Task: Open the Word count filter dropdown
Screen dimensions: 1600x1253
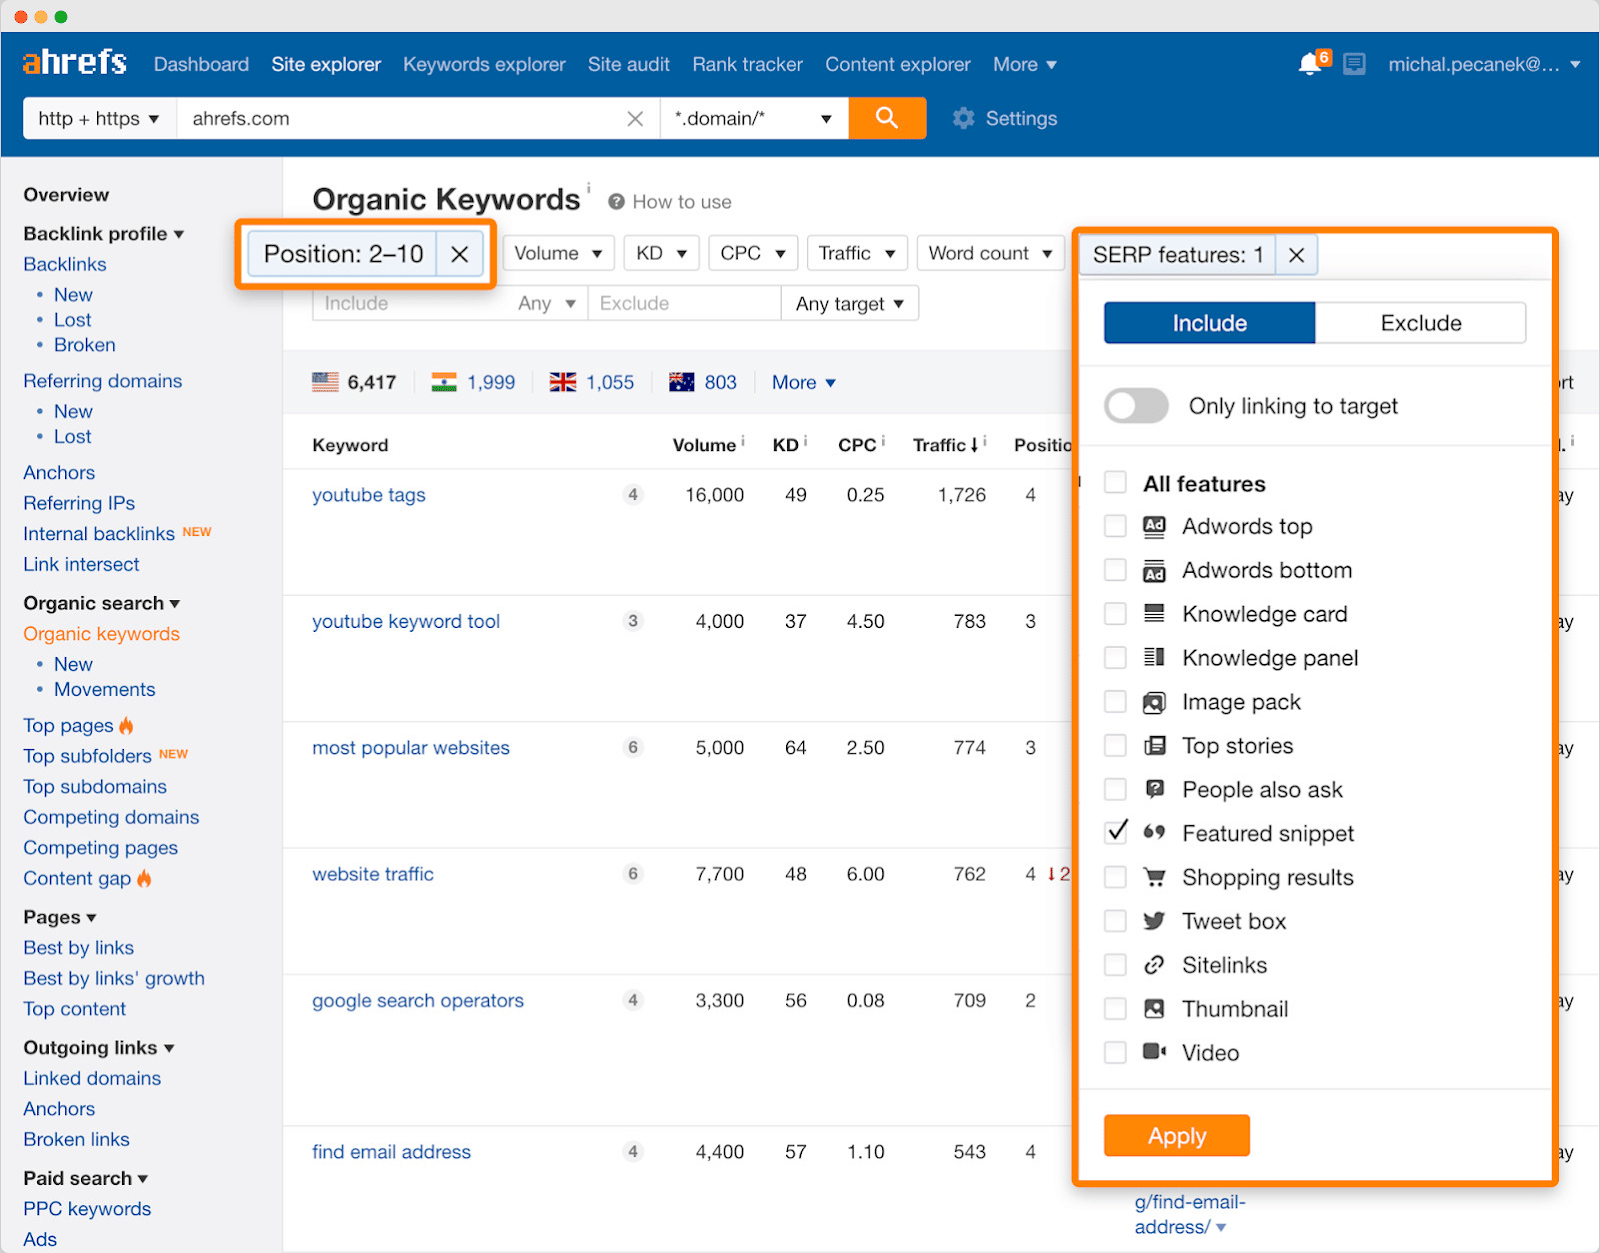Action: pyautogui.click(x=990, y=253)
